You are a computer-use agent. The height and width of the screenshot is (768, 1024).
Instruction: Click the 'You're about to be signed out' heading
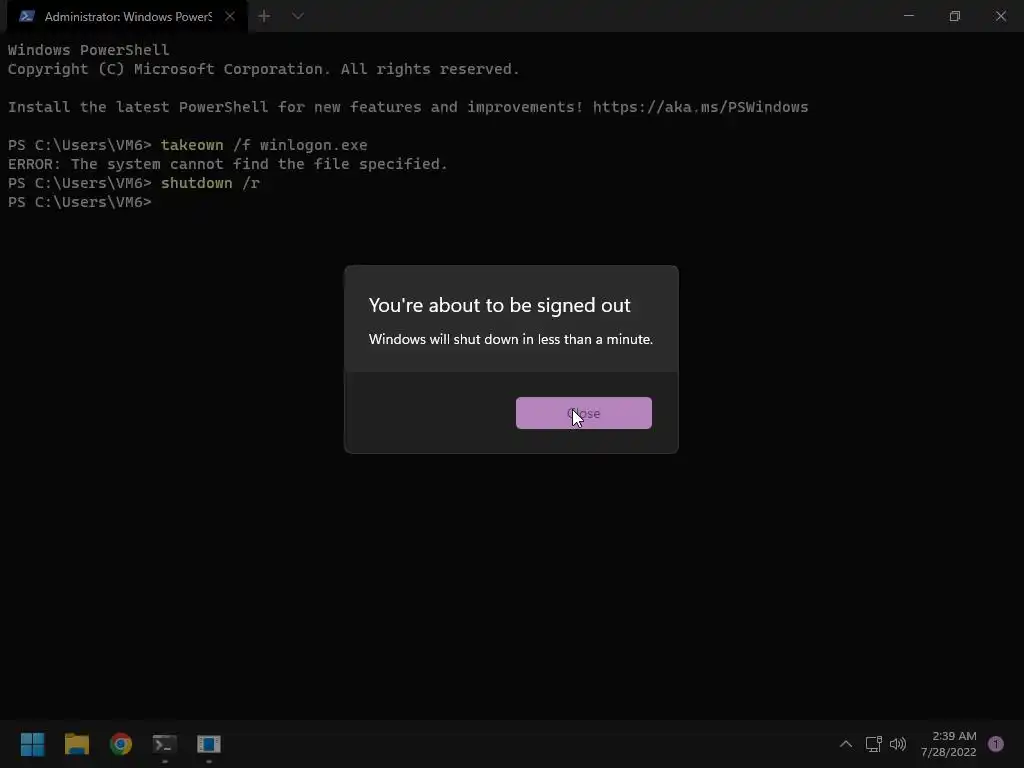500,305
